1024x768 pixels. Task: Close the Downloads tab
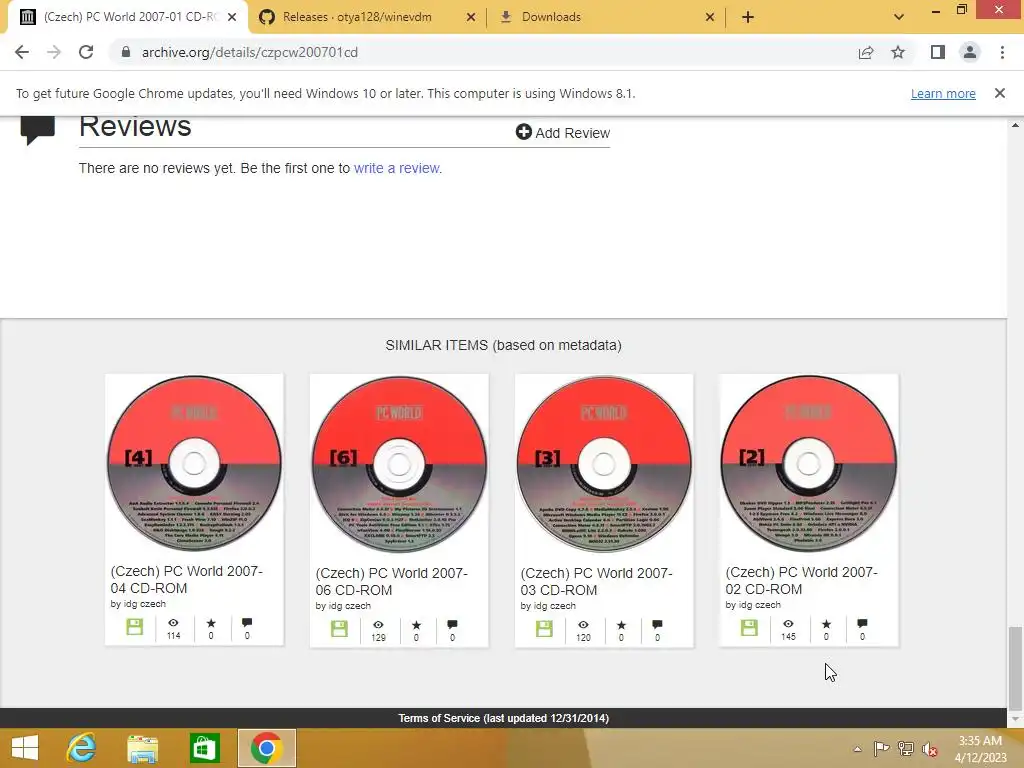[710, 17]
